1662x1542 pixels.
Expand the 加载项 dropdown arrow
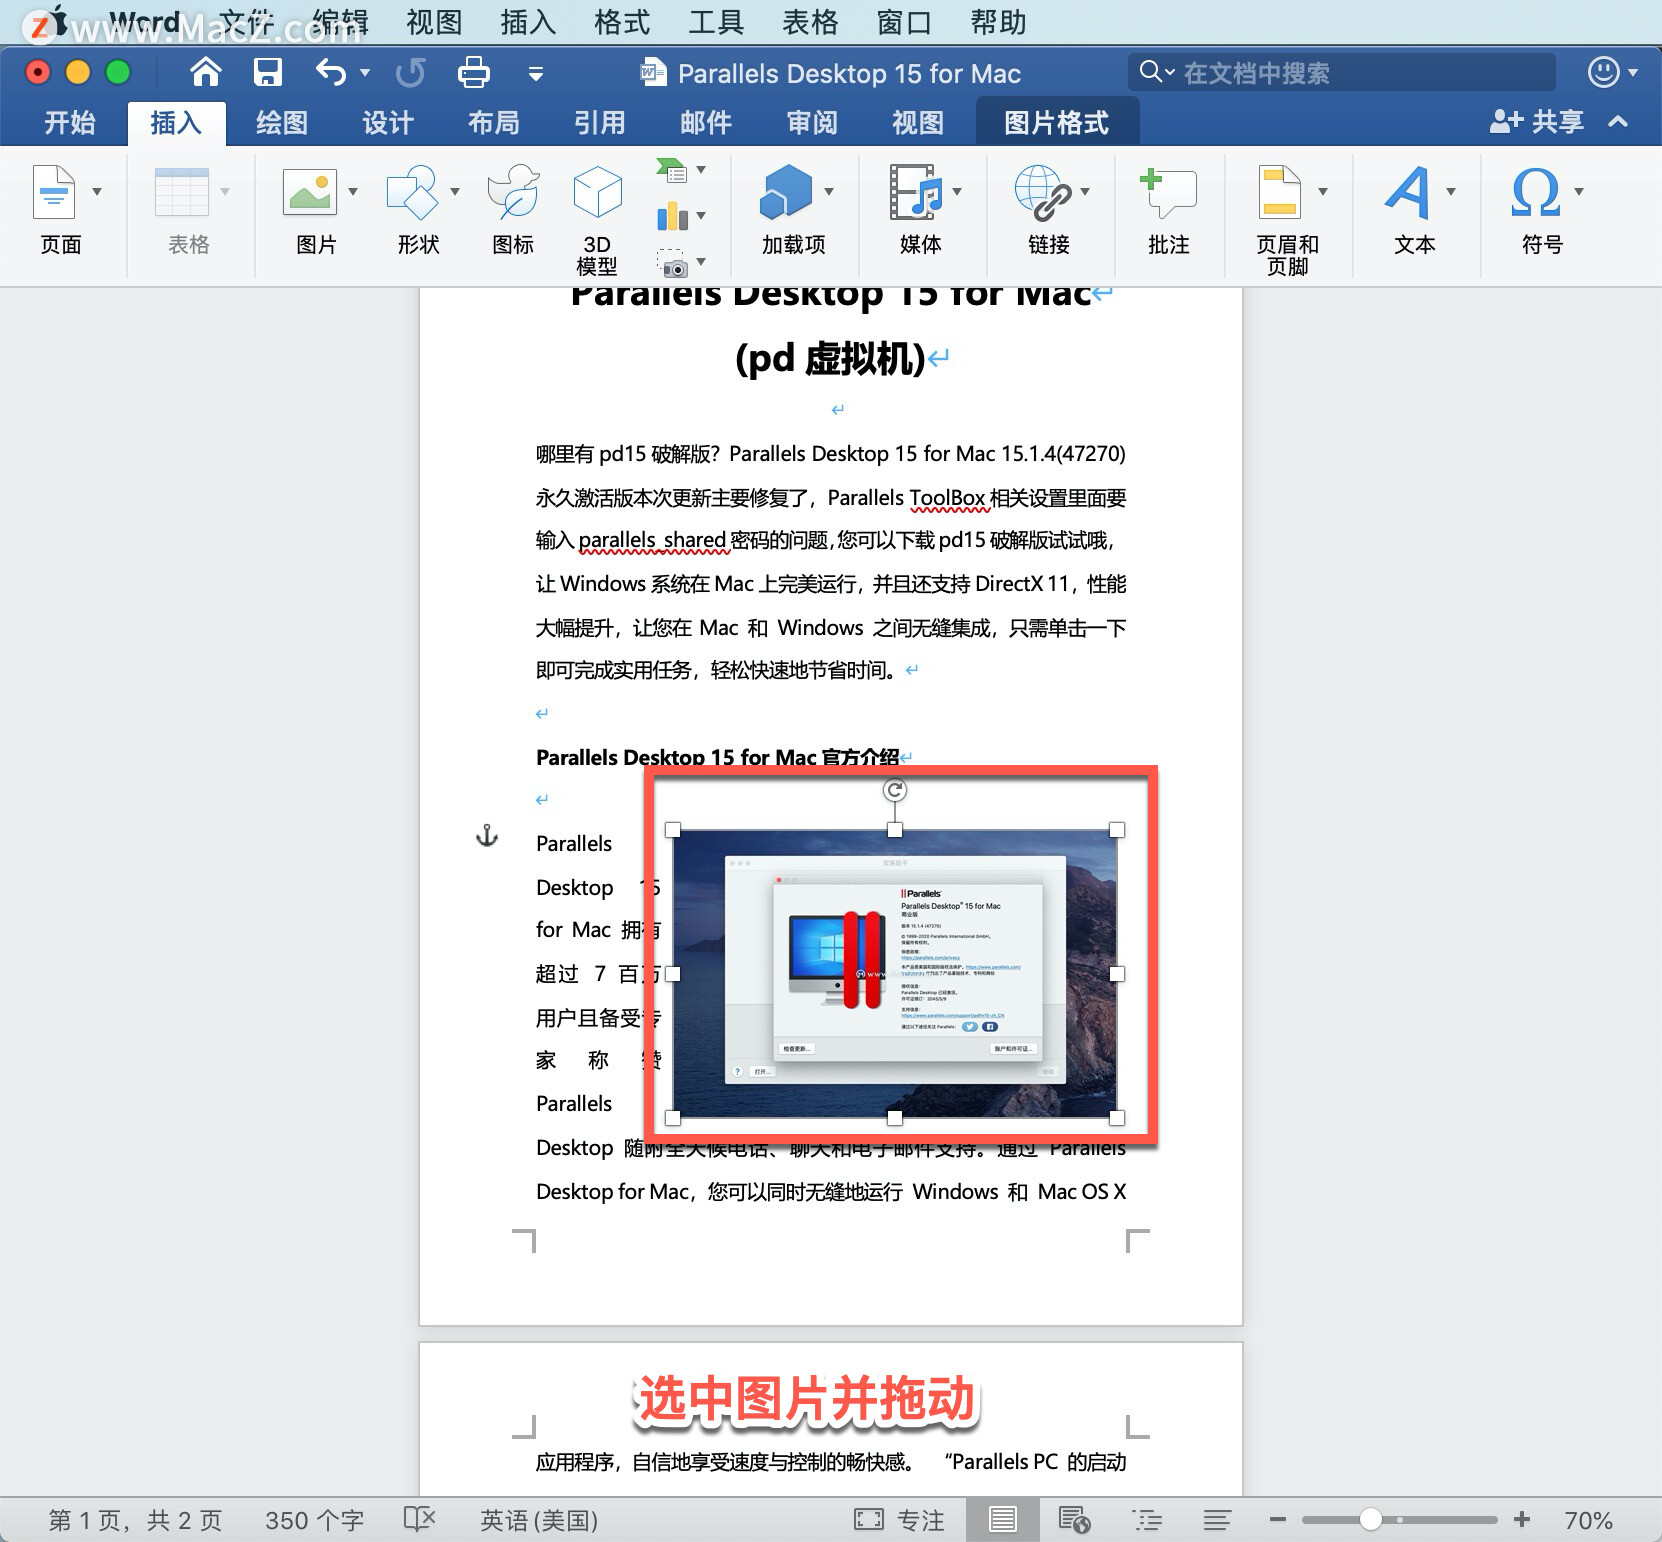click(829, 192)
